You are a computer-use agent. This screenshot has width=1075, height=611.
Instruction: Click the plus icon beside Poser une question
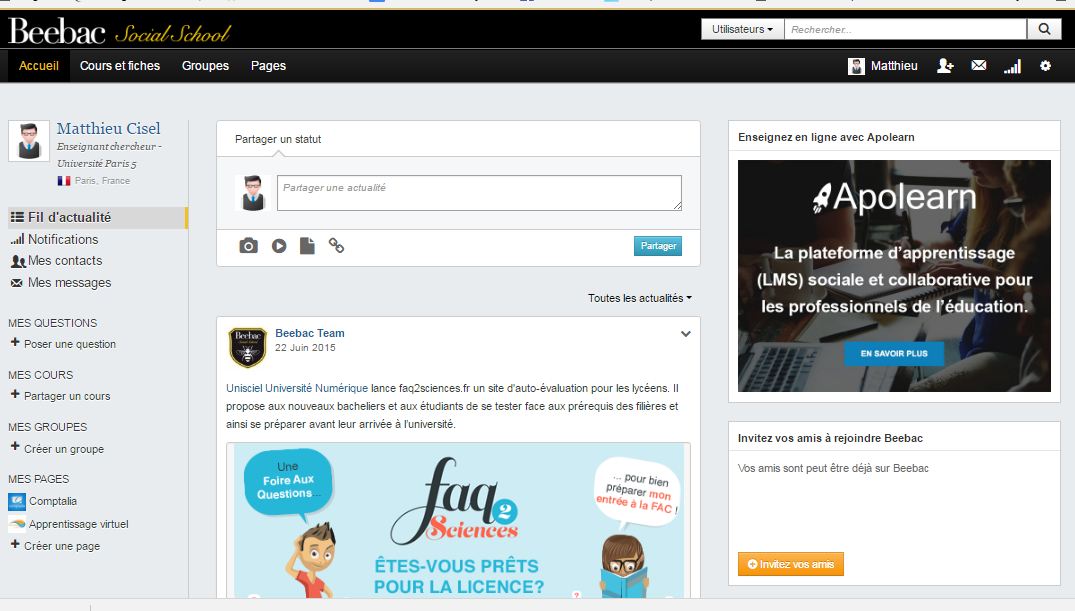coord(15,342)
